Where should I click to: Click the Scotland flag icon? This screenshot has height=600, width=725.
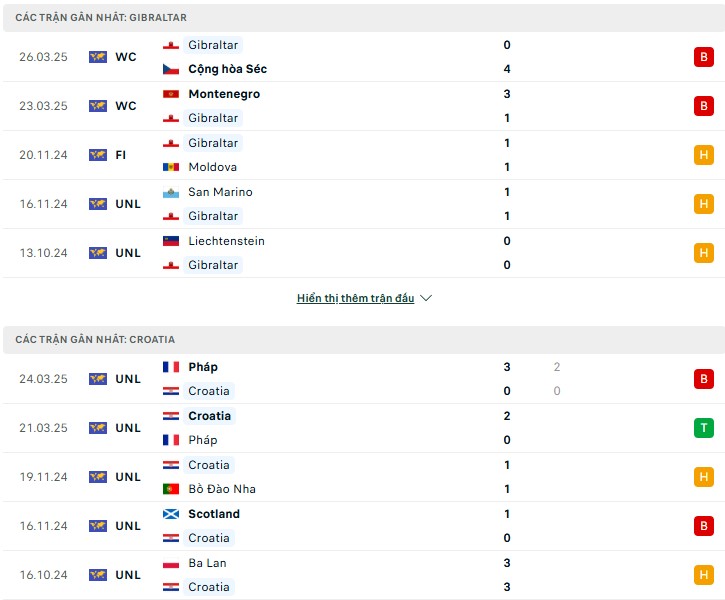[x=171, y=514]
